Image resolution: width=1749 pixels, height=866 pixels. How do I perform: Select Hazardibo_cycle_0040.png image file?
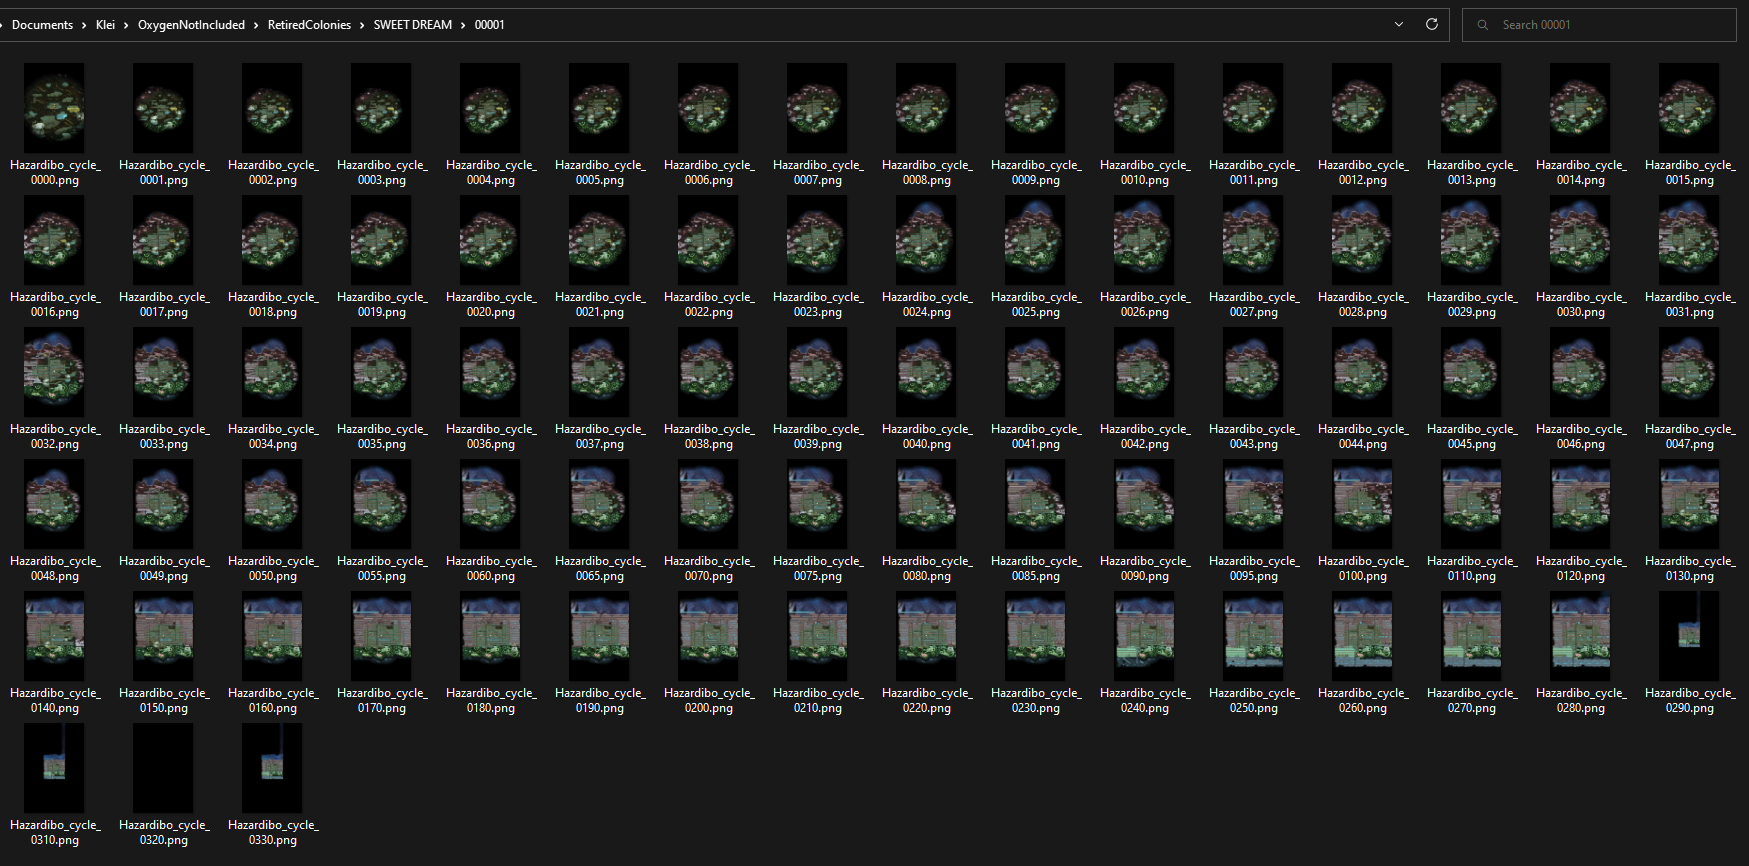point(926,372)
